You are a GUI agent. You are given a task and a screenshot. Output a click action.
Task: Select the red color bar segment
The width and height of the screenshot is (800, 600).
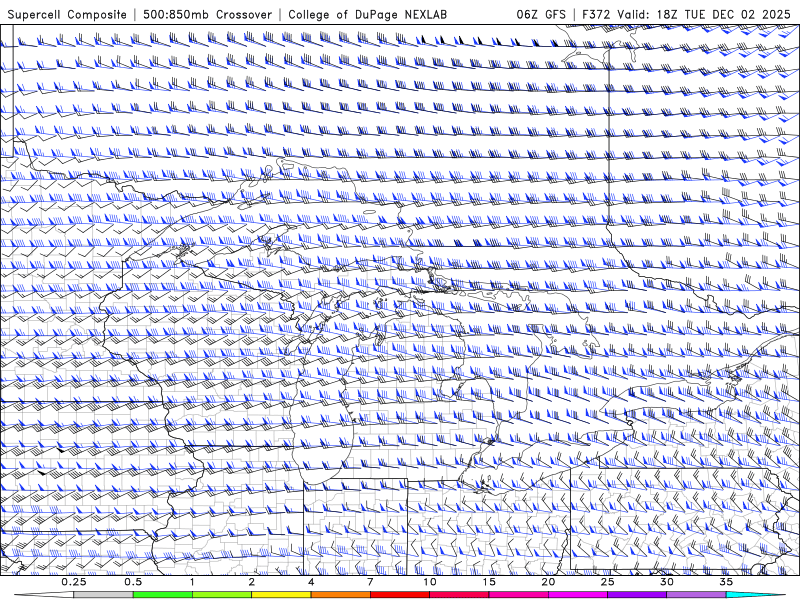click(400, 595)
